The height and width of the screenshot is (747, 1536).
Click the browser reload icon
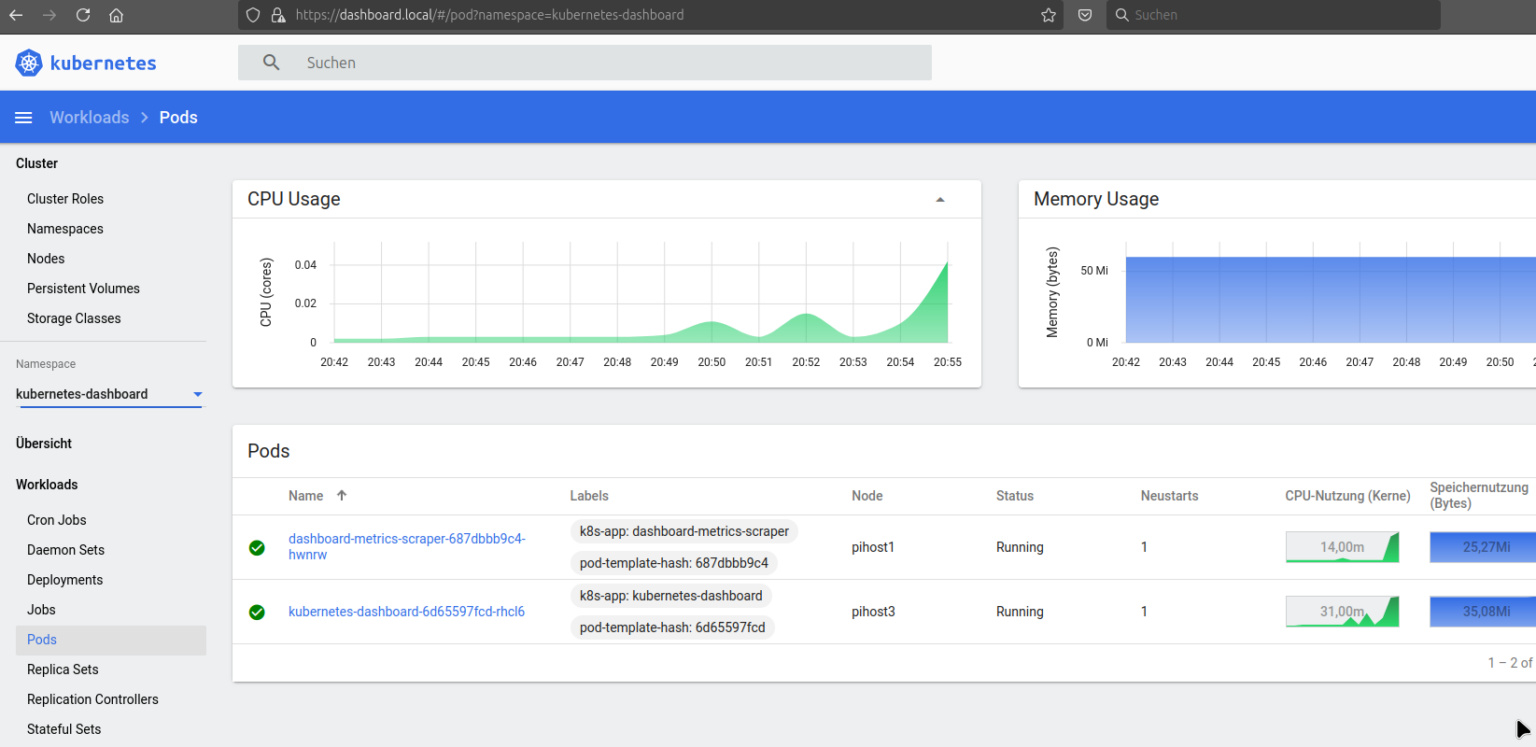click(x=83, y=15)
